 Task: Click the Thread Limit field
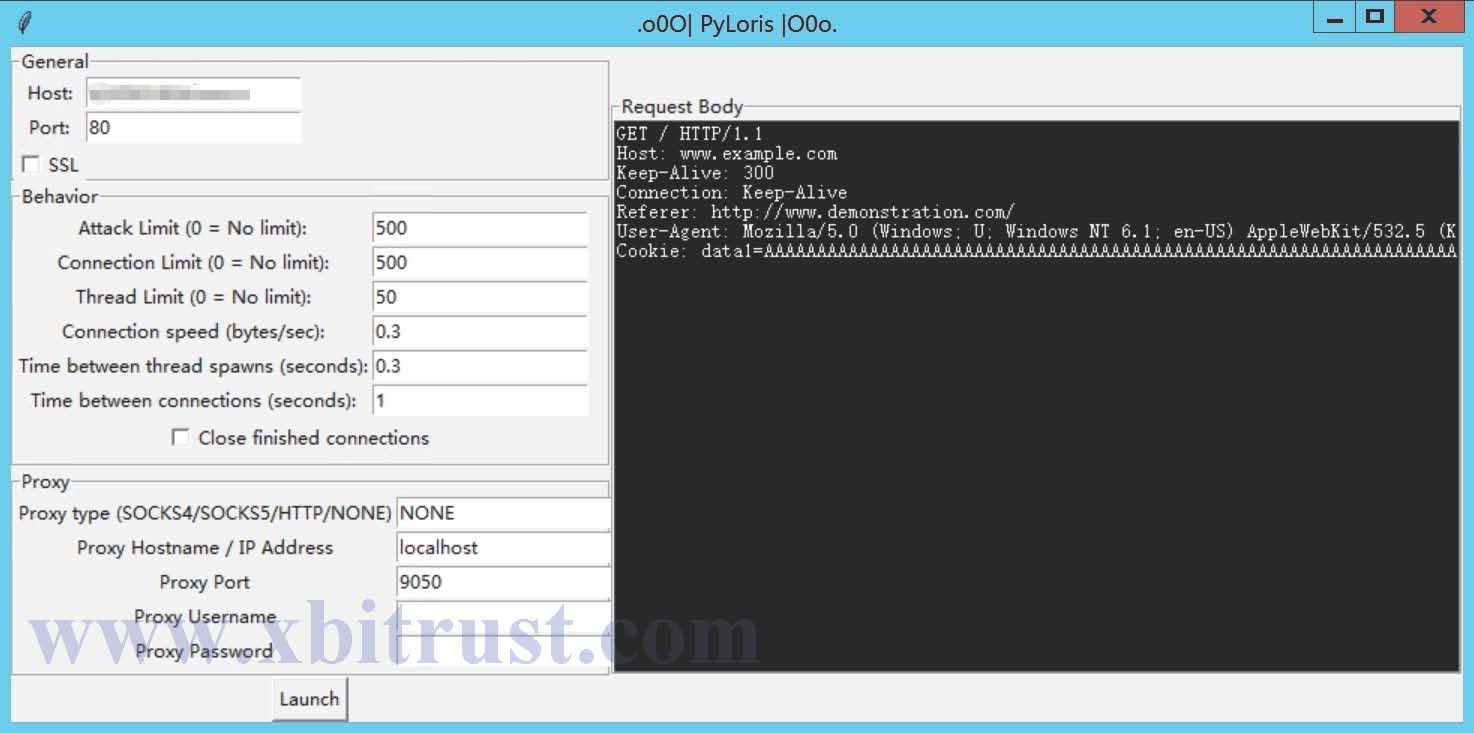coord(479,297)
